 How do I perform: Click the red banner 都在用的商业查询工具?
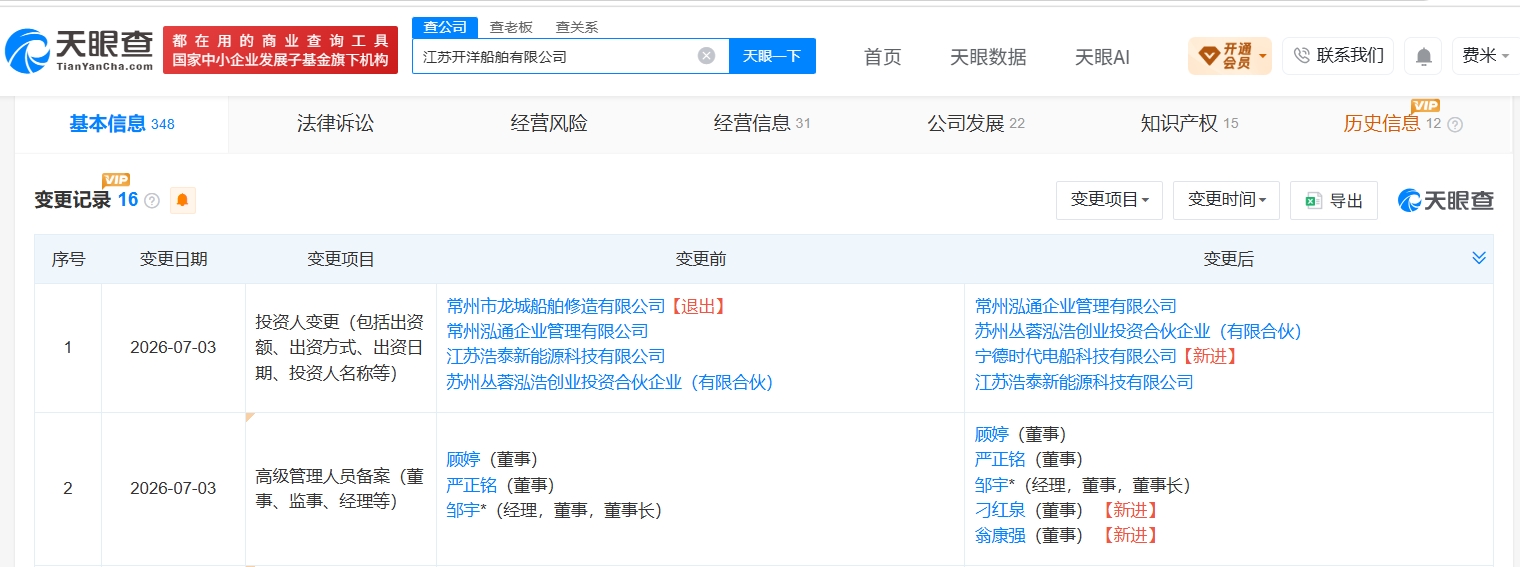pyautogui.click(x=280, y=50)
